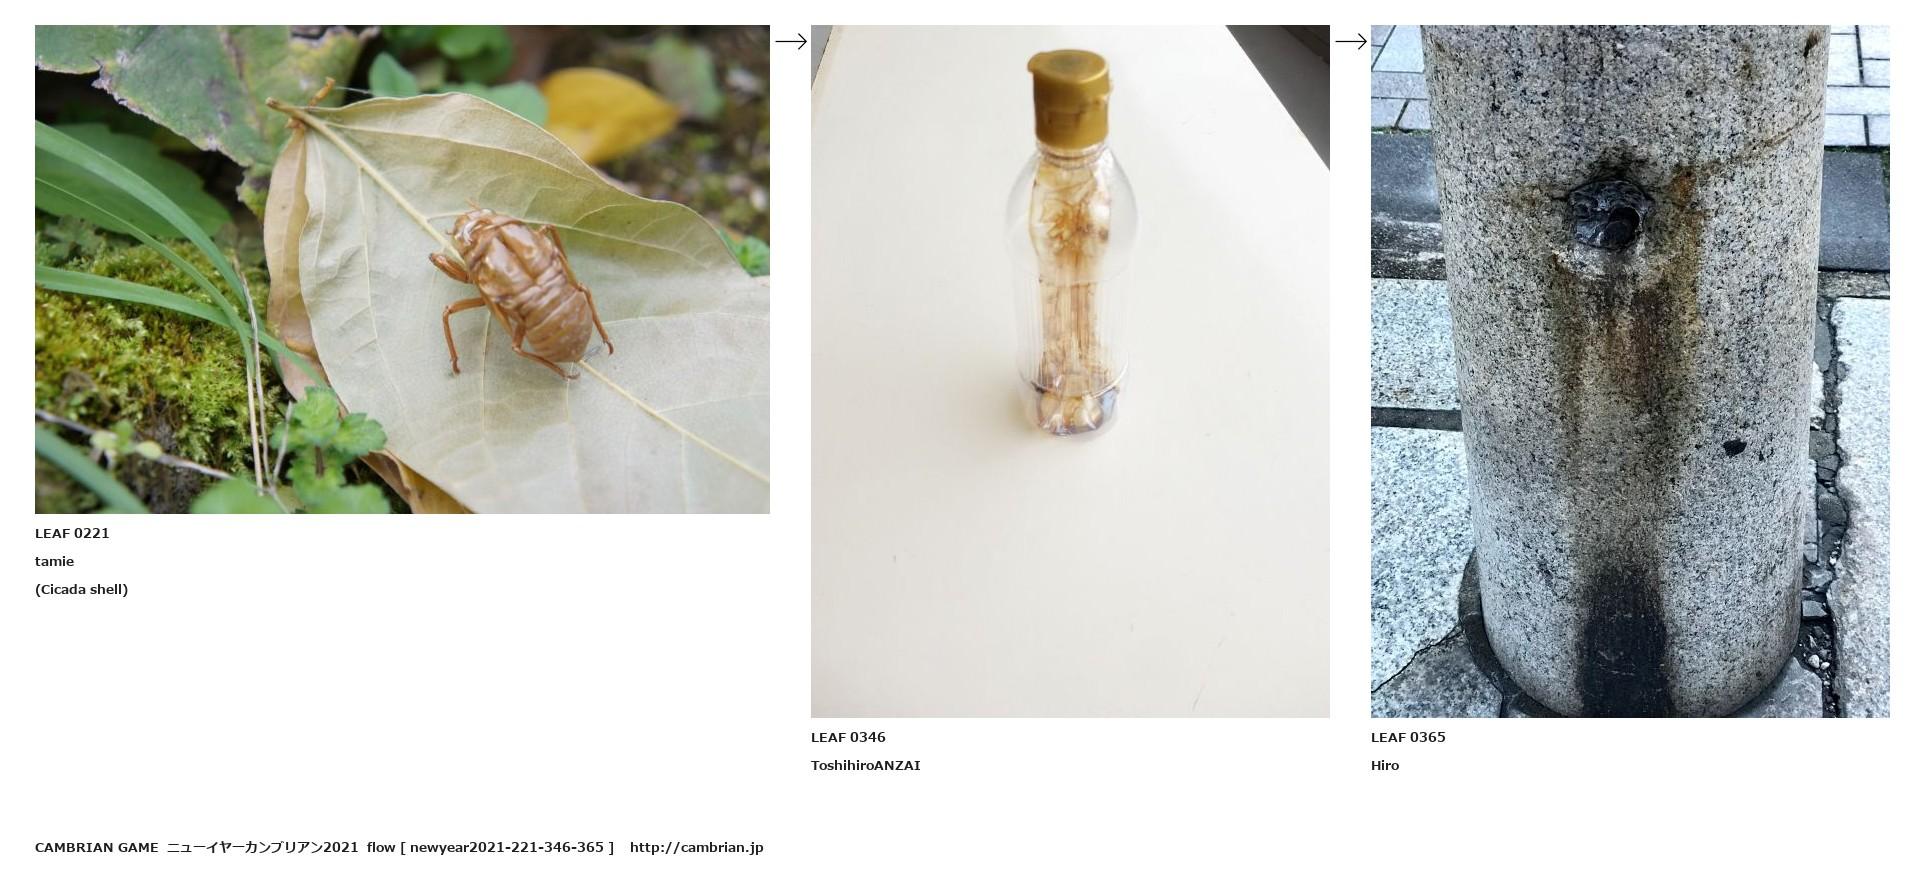Open the cicada shell on leaf photo

coord(402,269)
